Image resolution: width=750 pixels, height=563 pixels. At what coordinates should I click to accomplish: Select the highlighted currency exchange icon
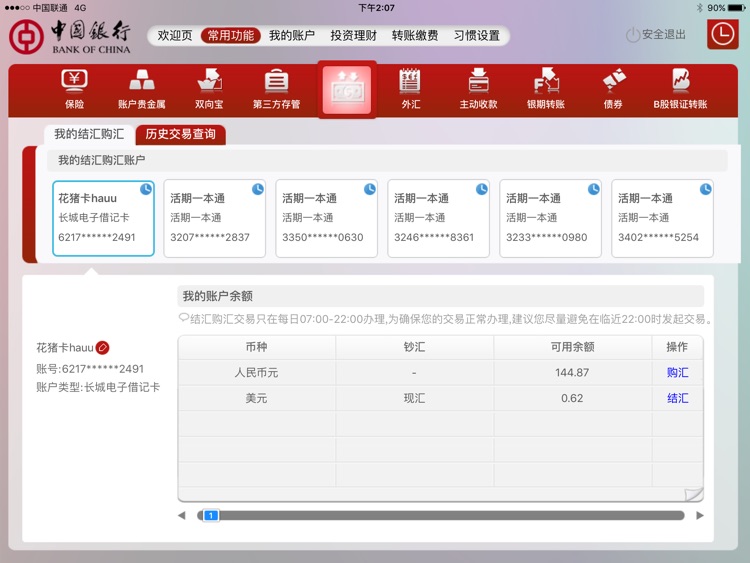tap(347, 90)
